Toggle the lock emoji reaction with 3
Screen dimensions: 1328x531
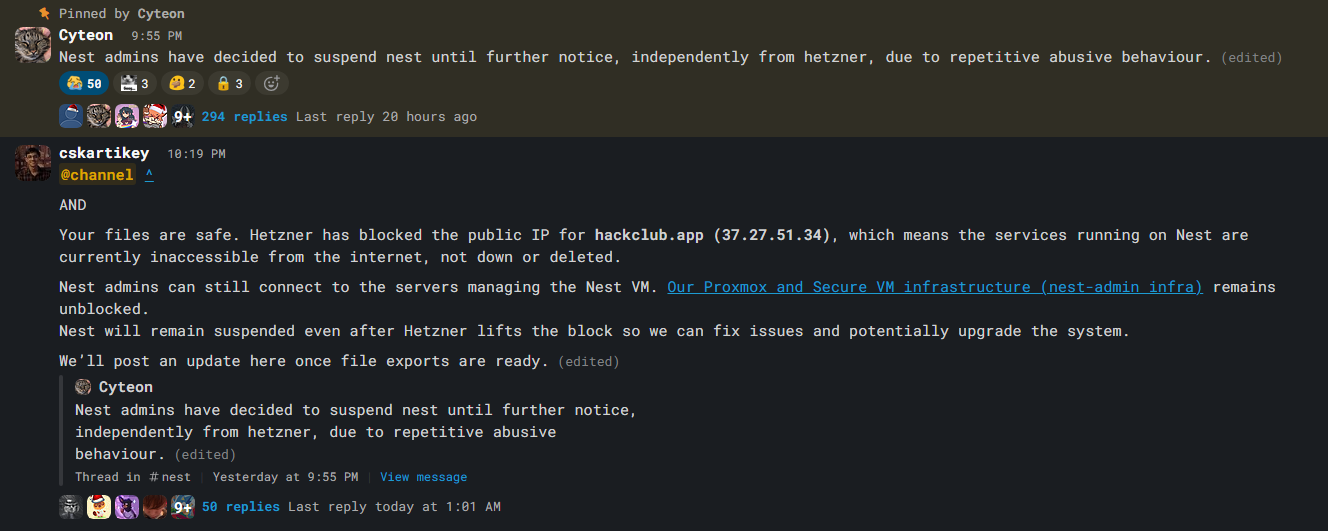[230, 84]
